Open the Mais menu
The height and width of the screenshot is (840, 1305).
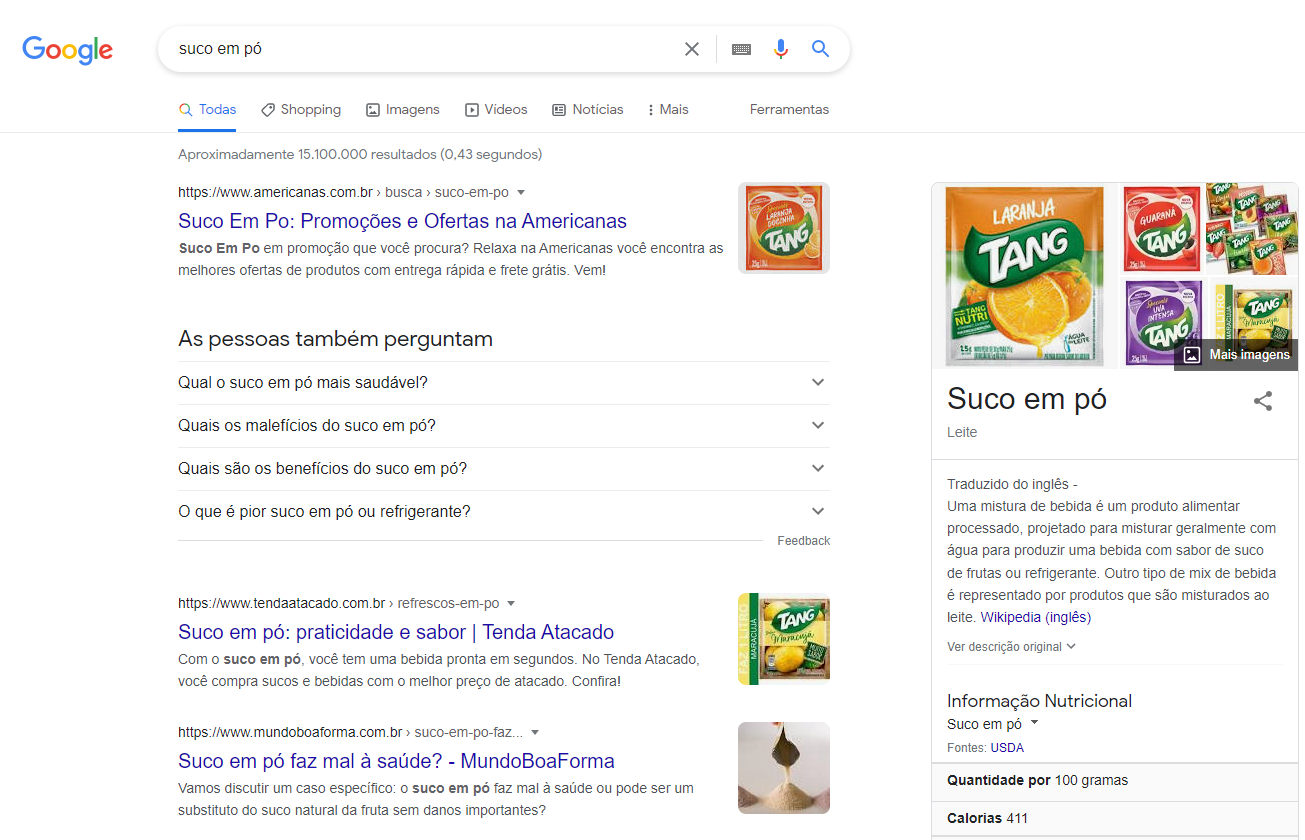click(x=668, y=110)
